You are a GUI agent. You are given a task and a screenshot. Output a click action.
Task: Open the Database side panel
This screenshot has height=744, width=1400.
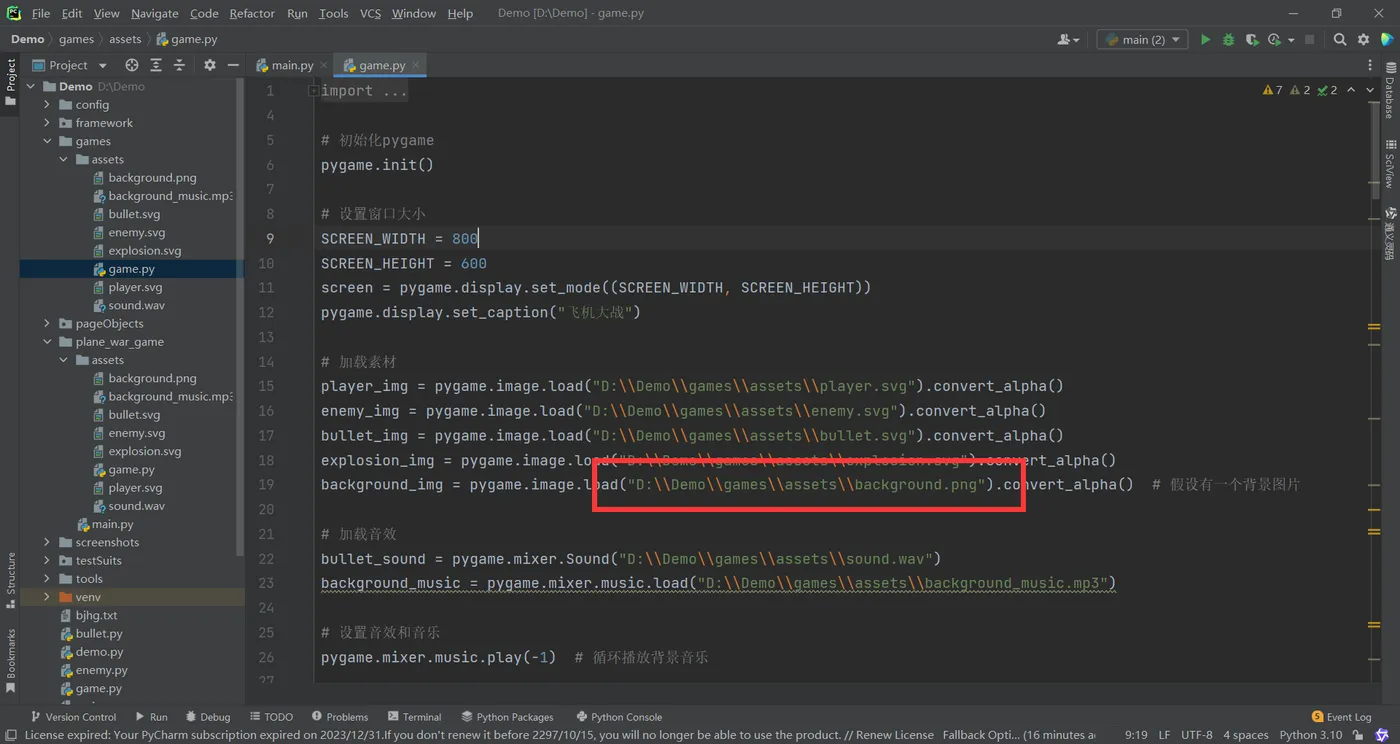click(x=1390, y=91)
